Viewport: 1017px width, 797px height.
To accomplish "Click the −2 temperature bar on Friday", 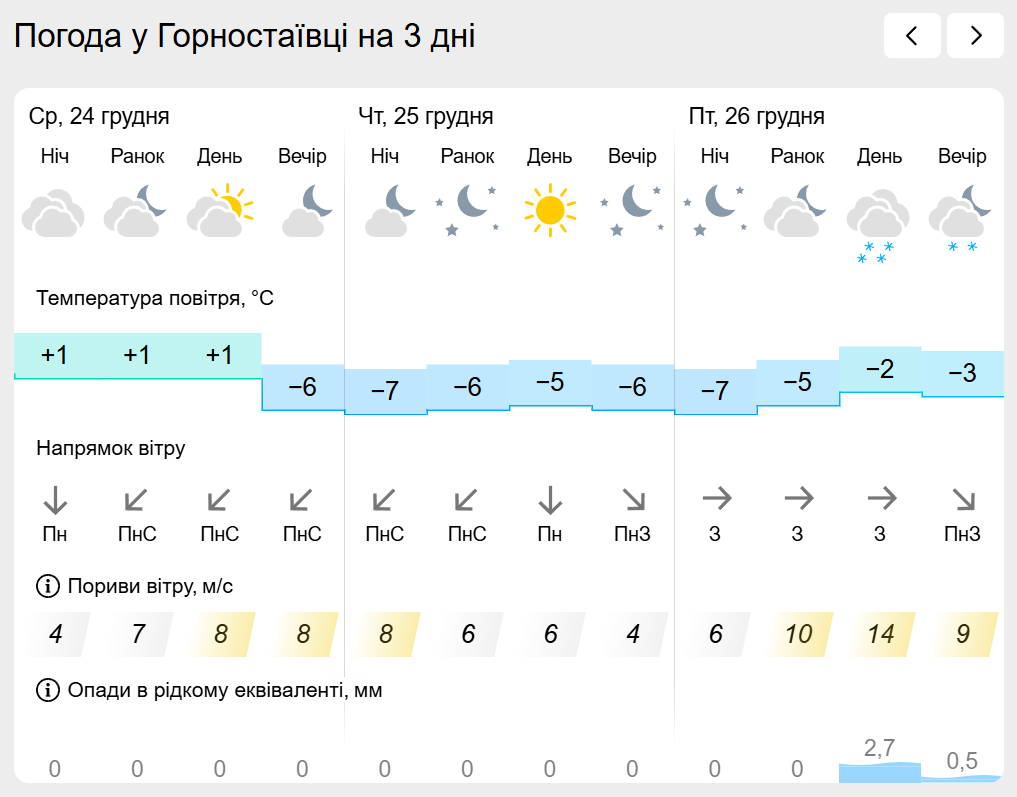I will click(880, 370).
